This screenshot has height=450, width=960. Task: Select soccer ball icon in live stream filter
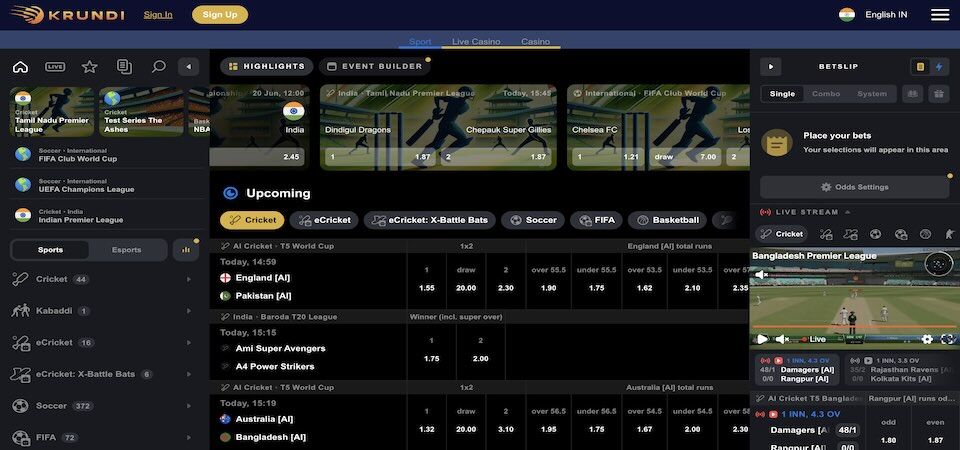(876, 234)
